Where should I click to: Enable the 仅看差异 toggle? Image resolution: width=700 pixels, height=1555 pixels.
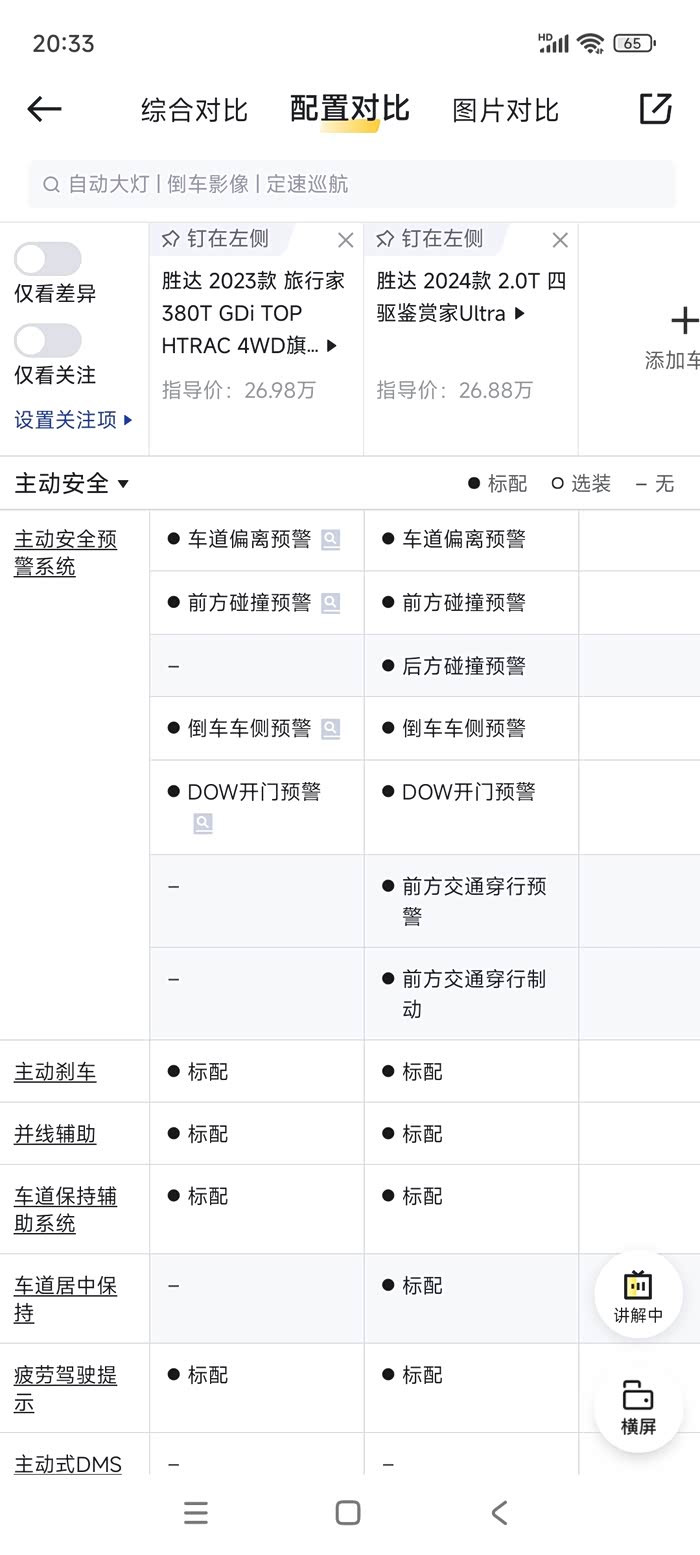click(47, 259)
